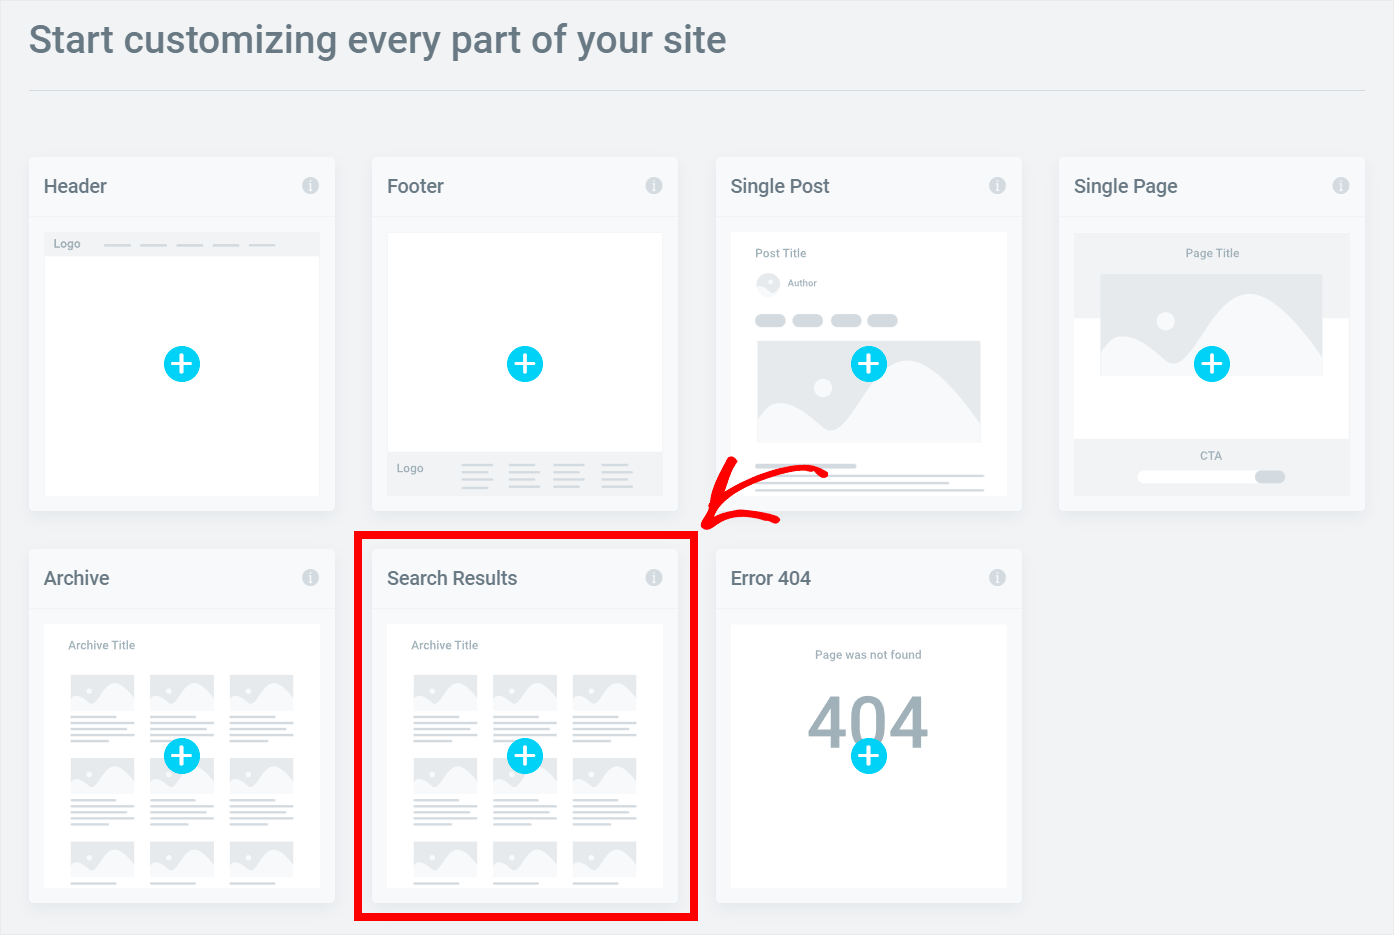View info icon beside Search Results
The image size is (1394, 935).
[654, 578]
